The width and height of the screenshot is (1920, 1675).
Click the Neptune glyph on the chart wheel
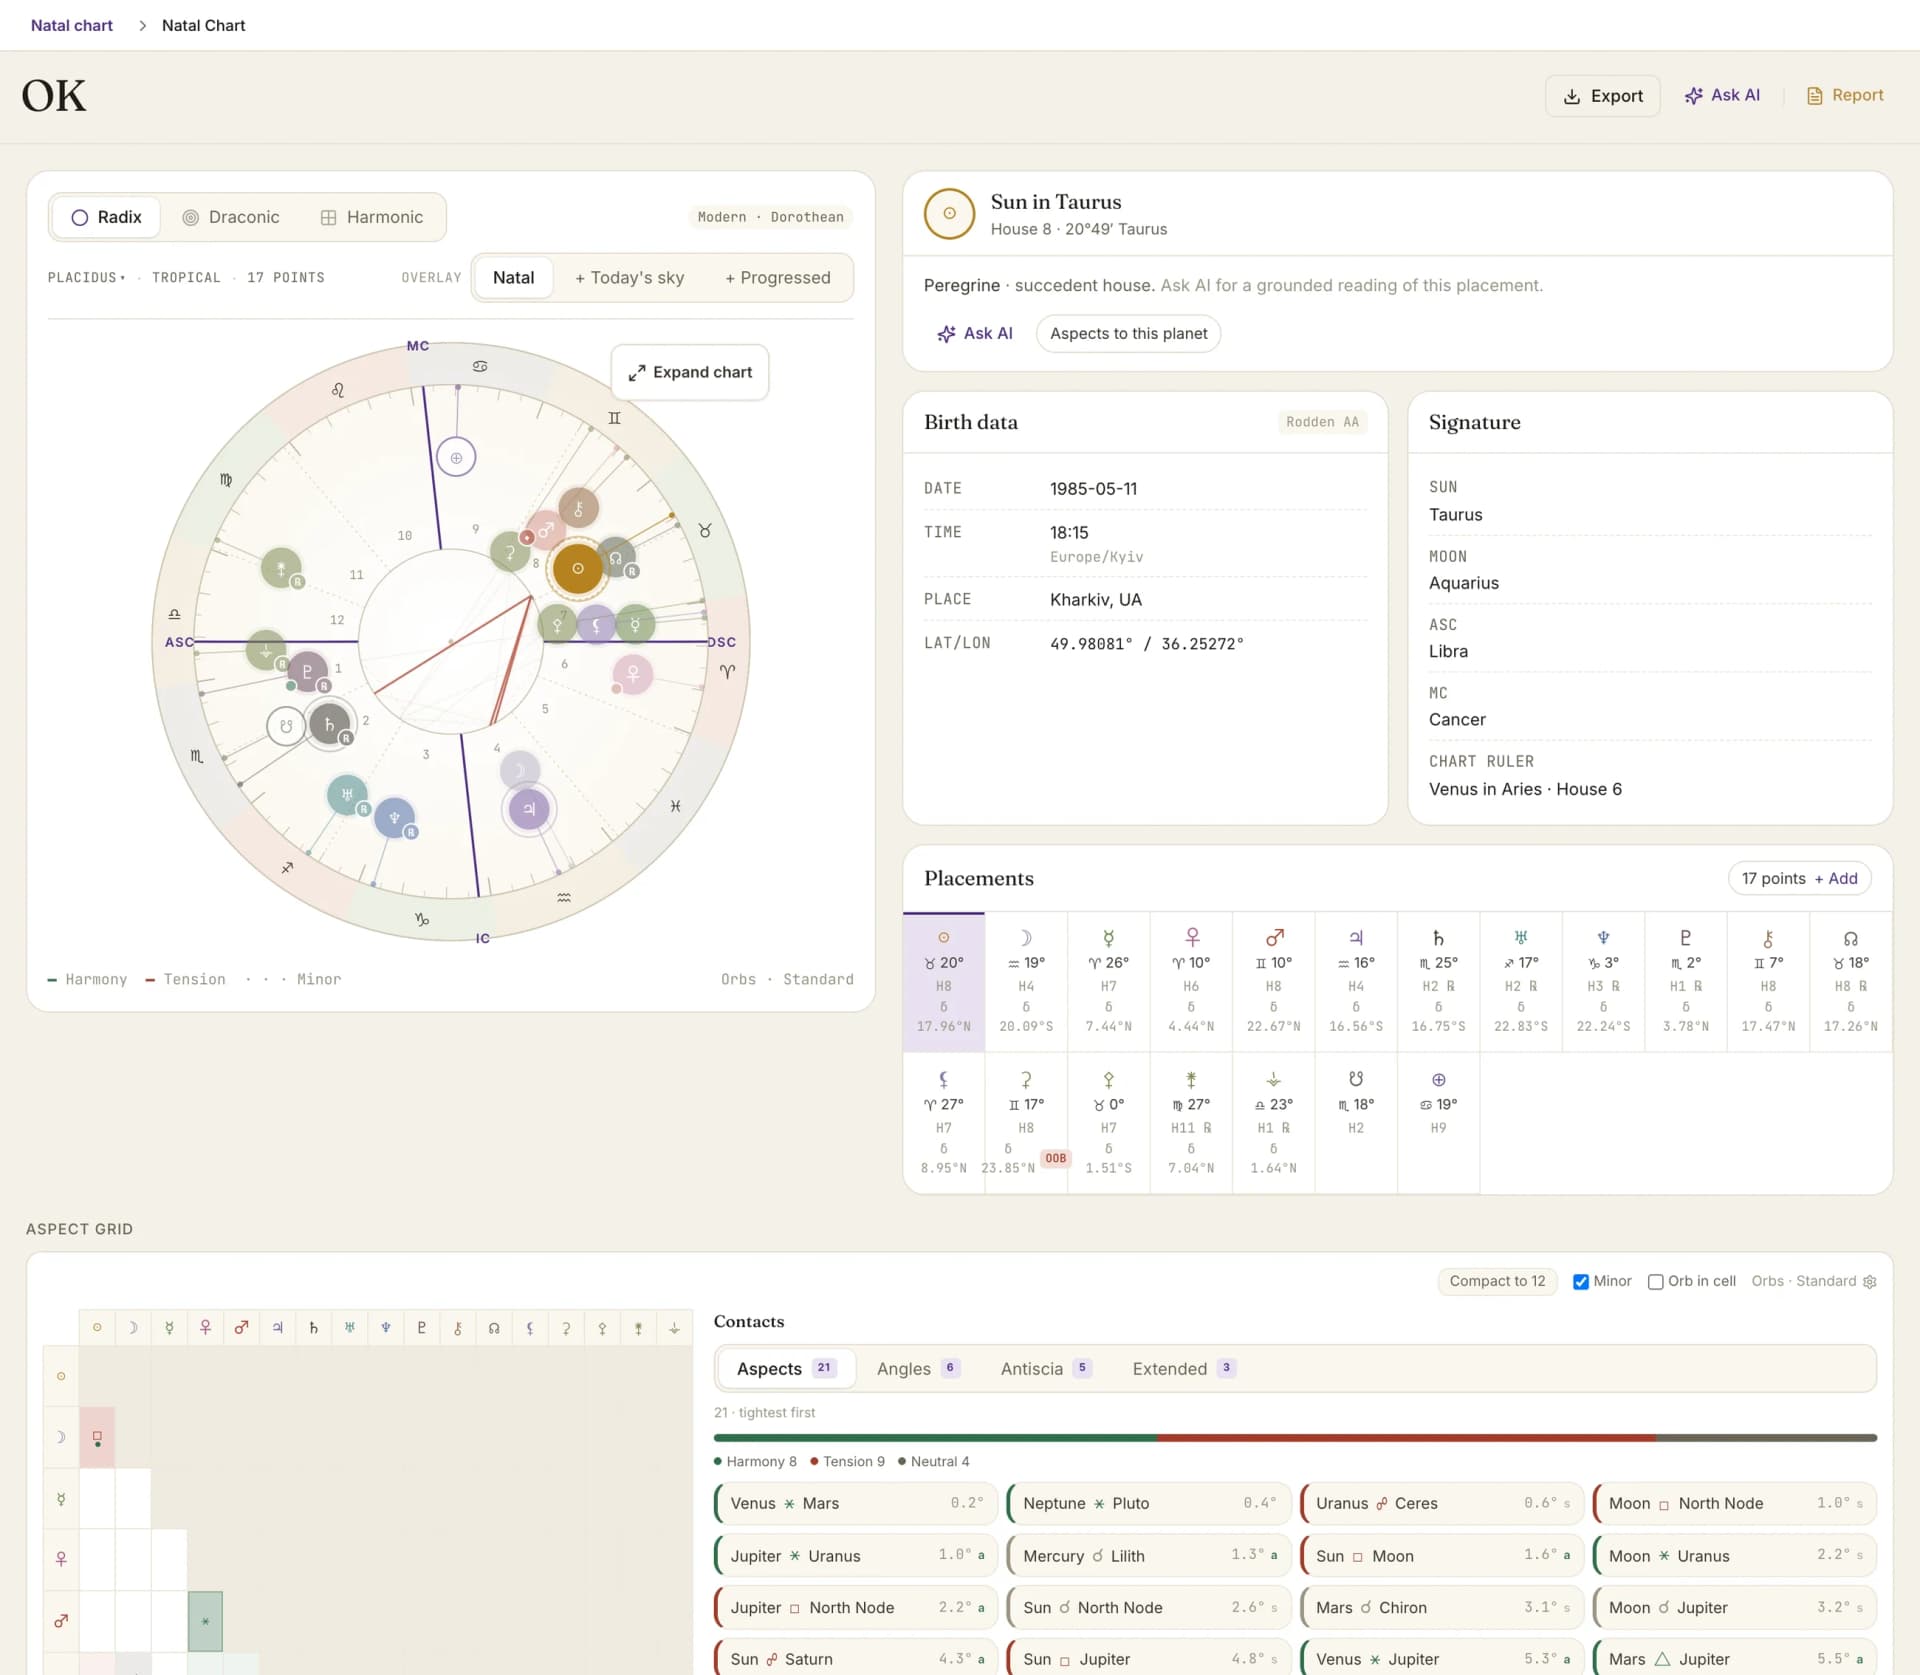pyautogui.click(x=394, y=818)
